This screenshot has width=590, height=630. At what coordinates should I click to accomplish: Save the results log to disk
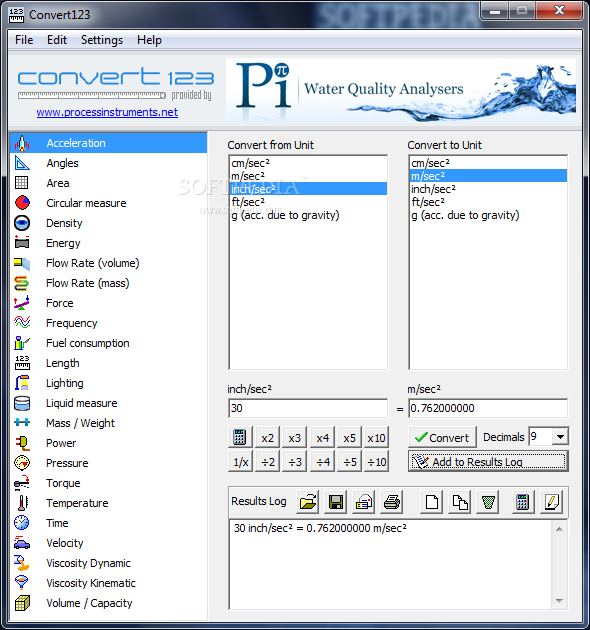(336, 502)
